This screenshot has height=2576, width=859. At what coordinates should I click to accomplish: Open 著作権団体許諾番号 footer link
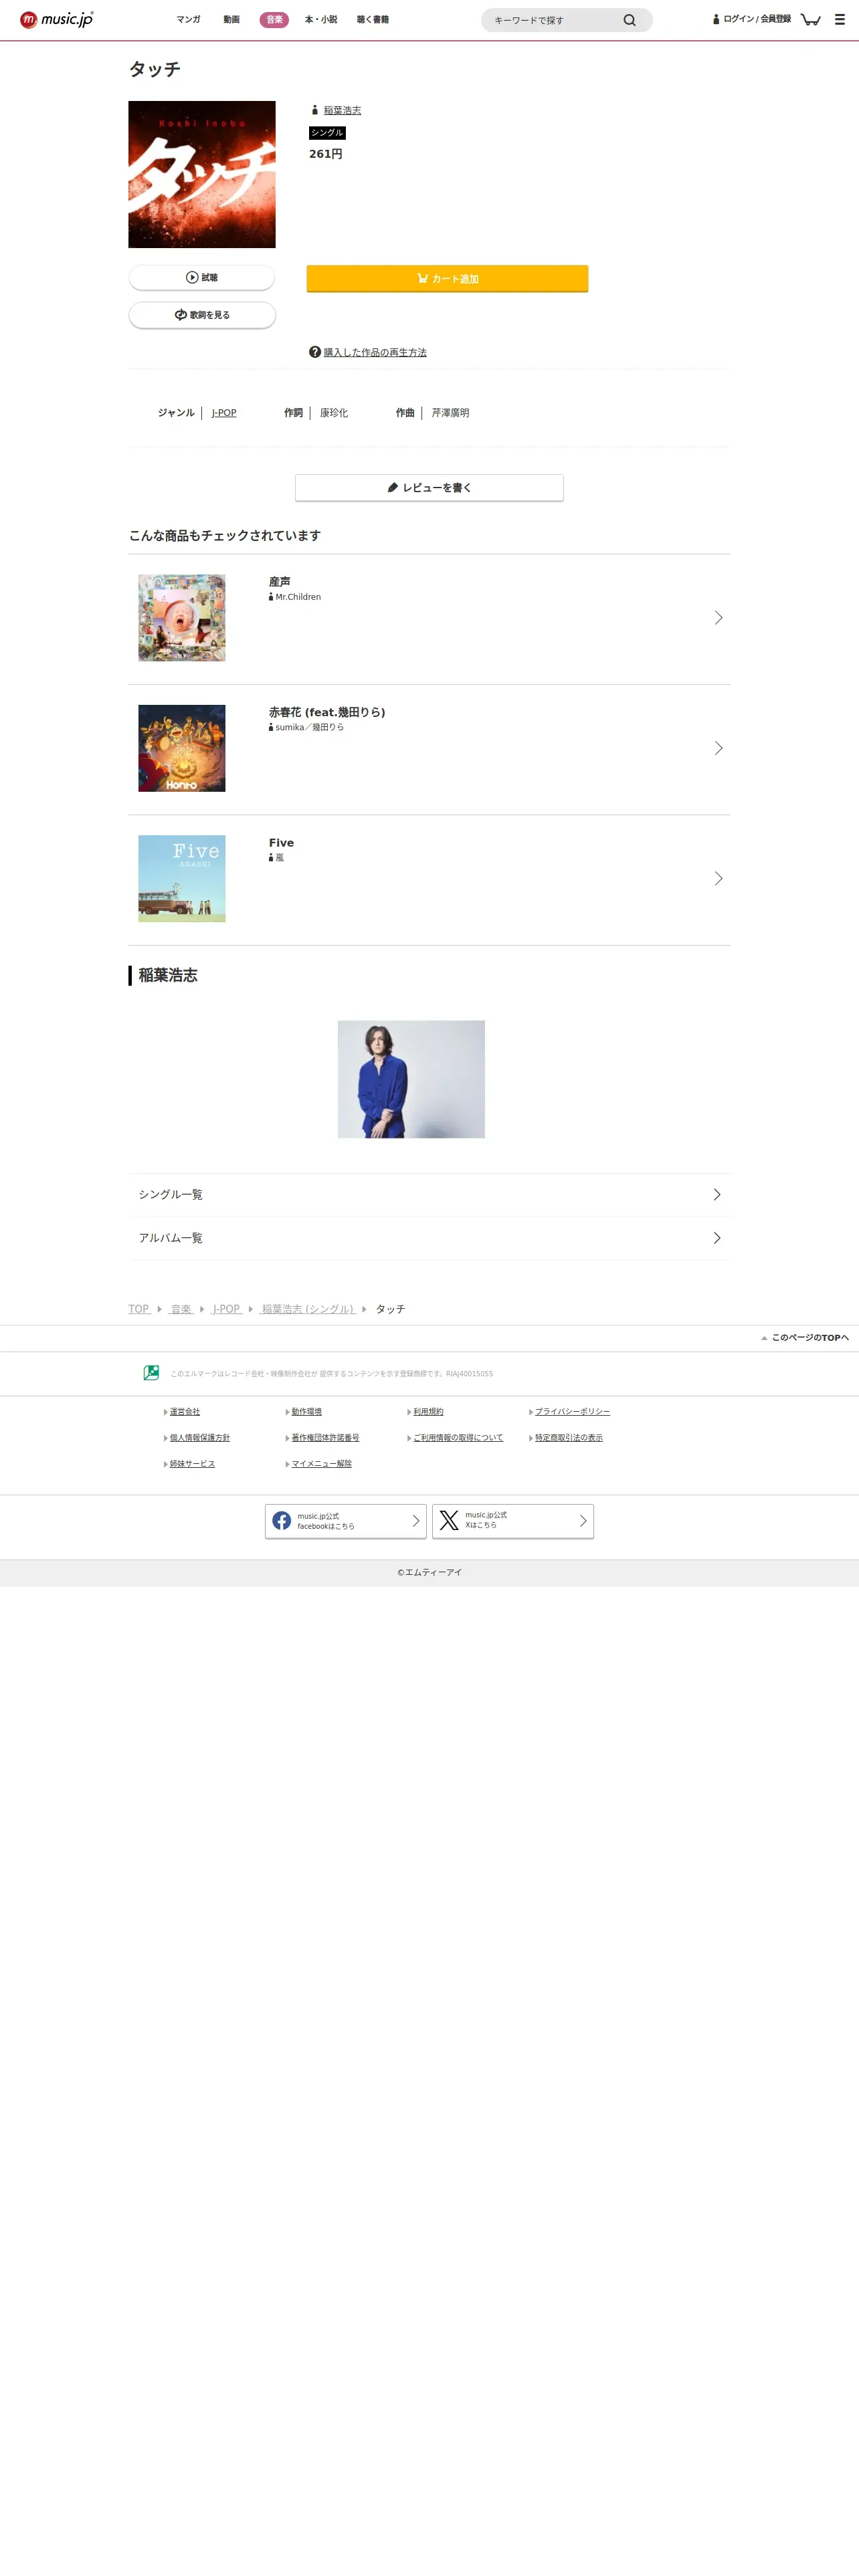click(325, 1438)
